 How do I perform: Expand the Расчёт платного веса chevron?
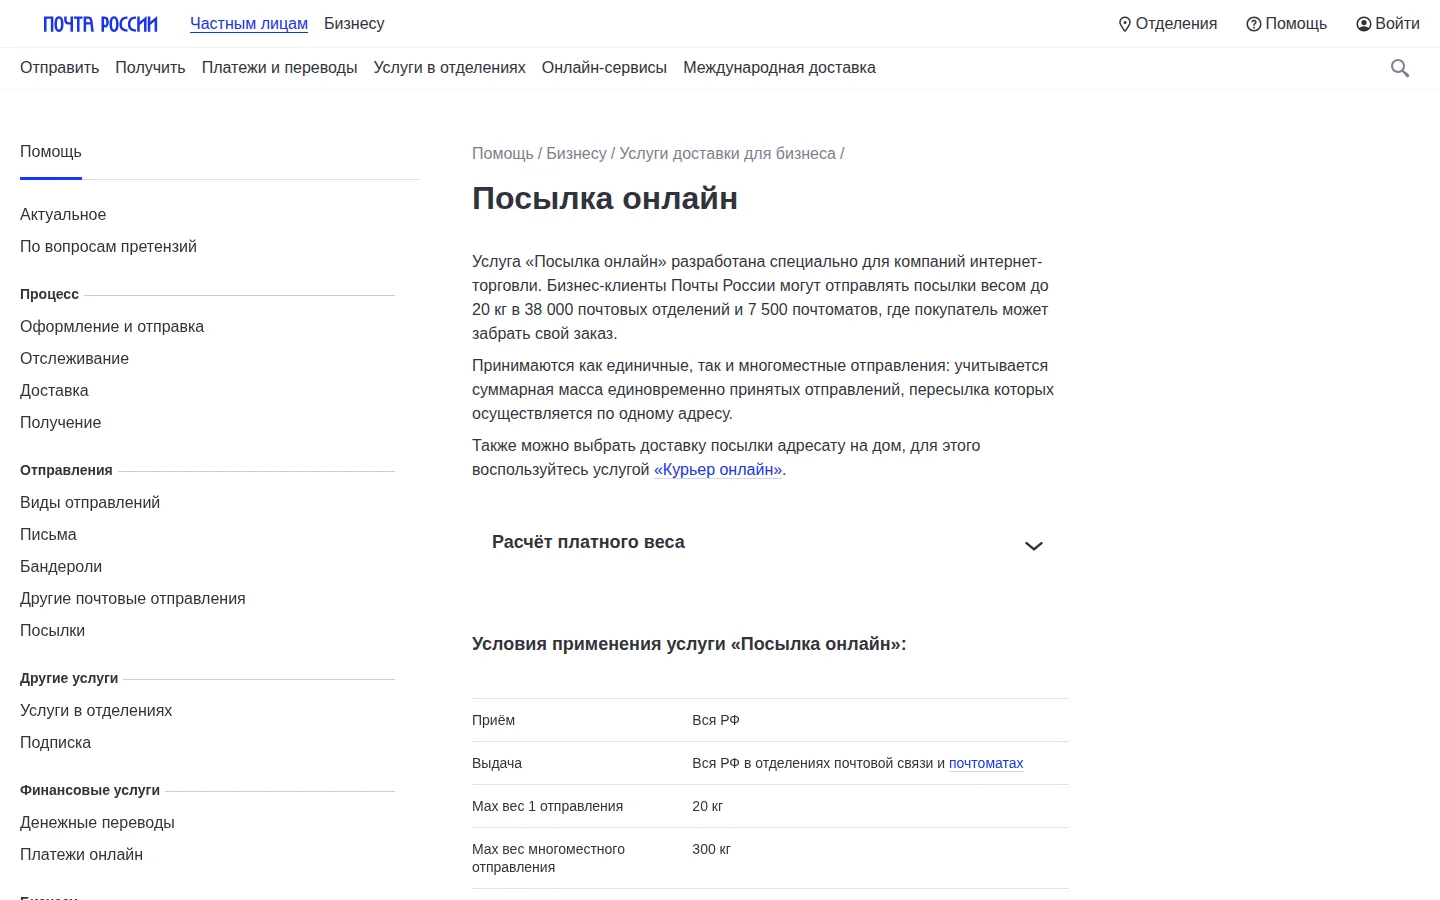pos(1034,546)
